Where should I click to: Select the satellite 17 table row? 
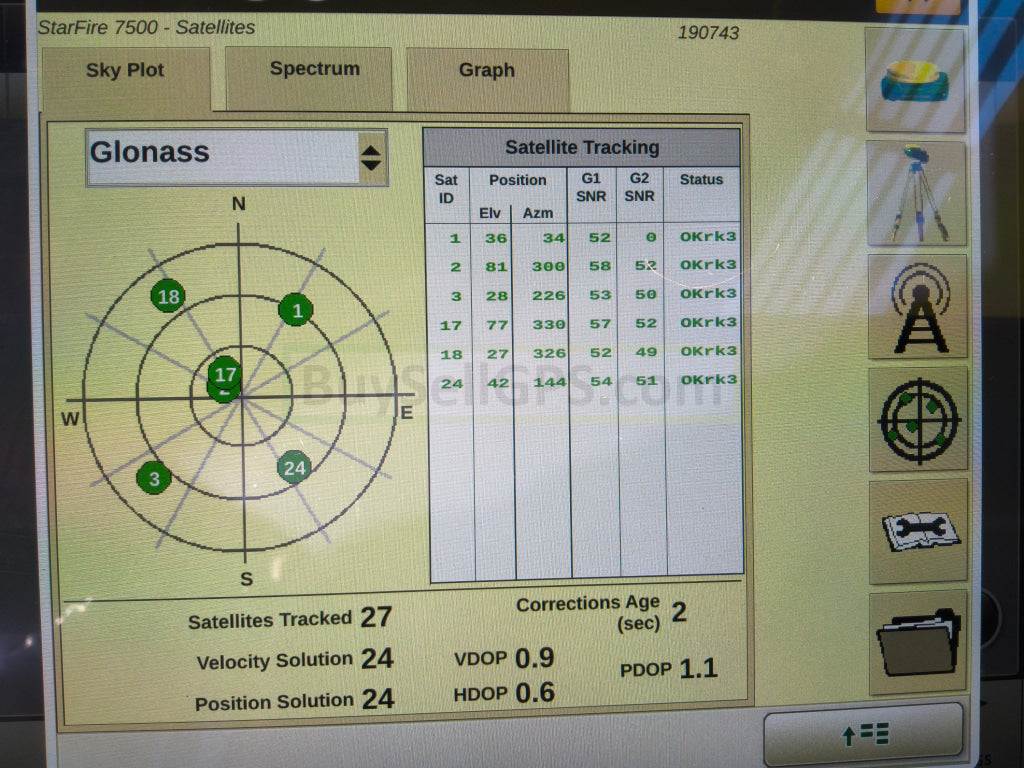[x=582, y=324]
